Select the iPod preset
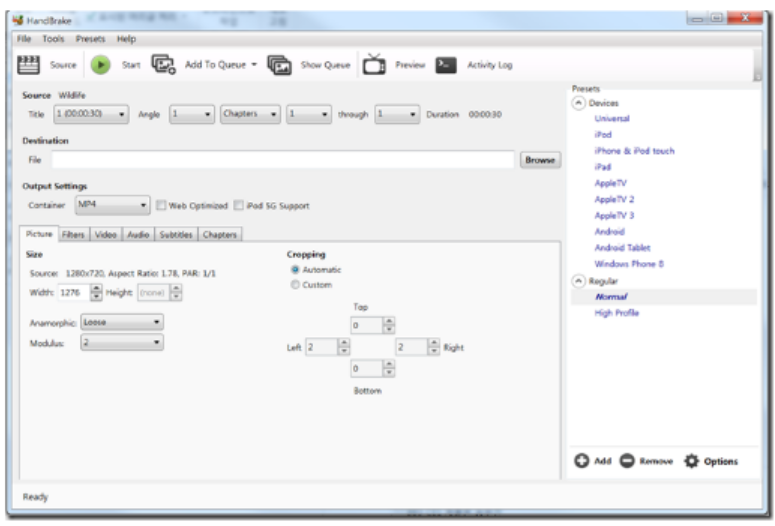The image size is (775, 526). tap(603, 134)
